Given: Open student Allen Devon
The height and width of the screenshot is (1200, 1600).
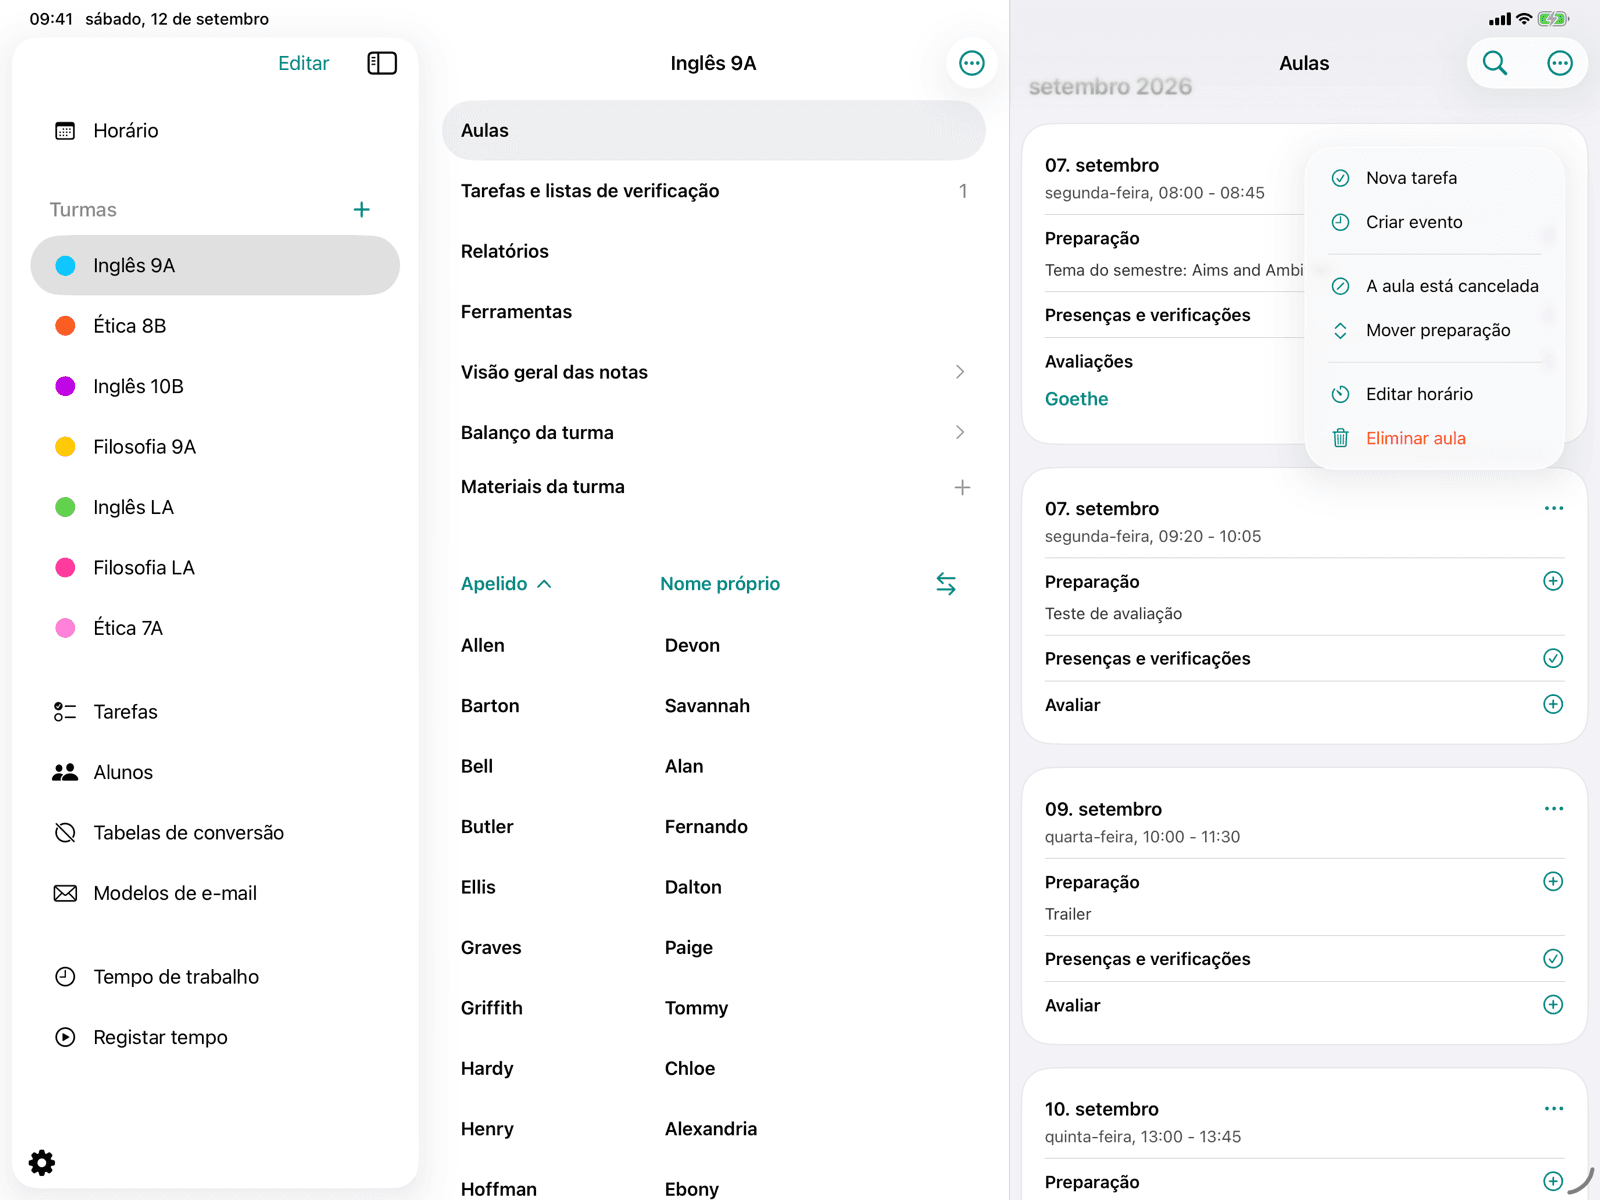Looking at the screenshot, I should coord(714,646).
